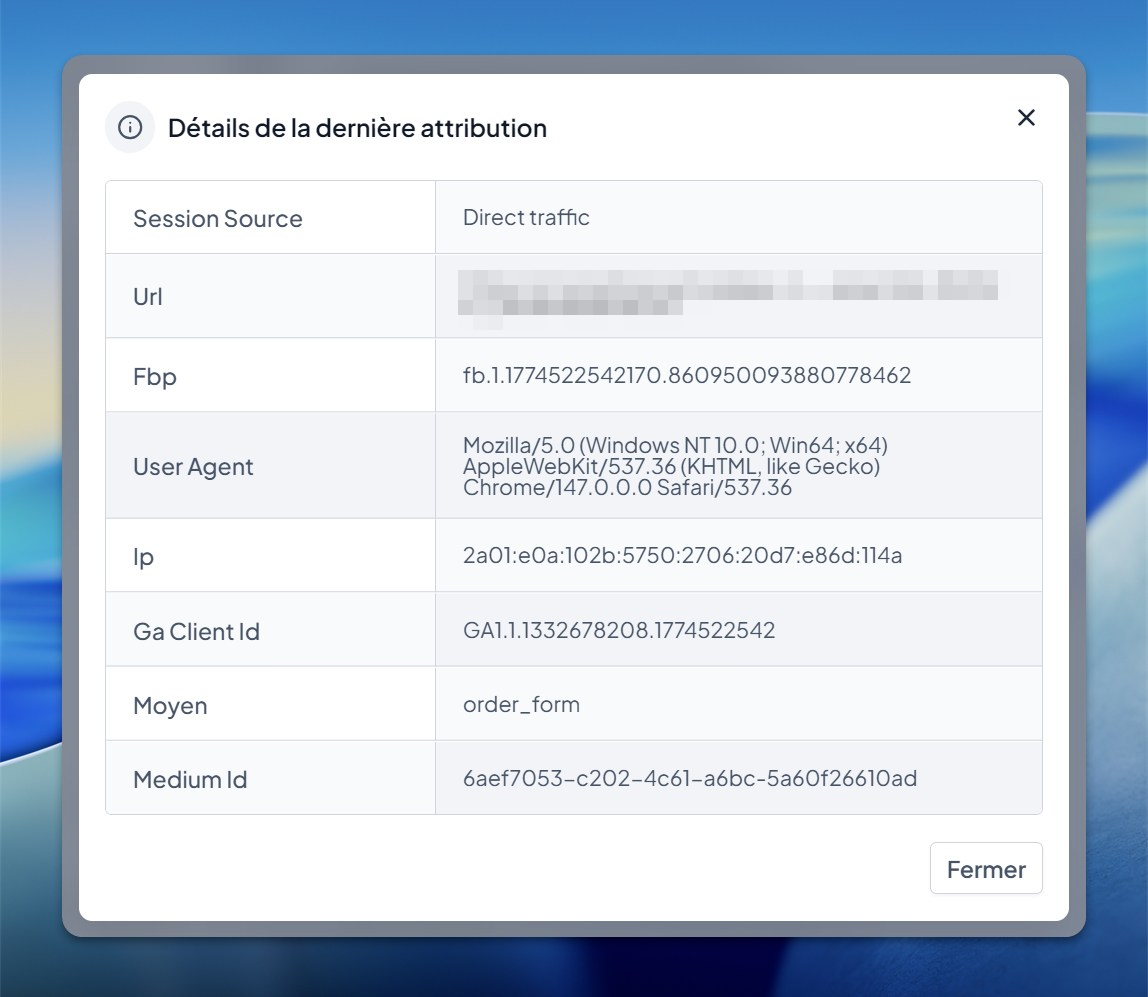Close the dialog with the X icon
Image resolution: width=1148 pixels, height=997 pixels.
(1026, 118)
